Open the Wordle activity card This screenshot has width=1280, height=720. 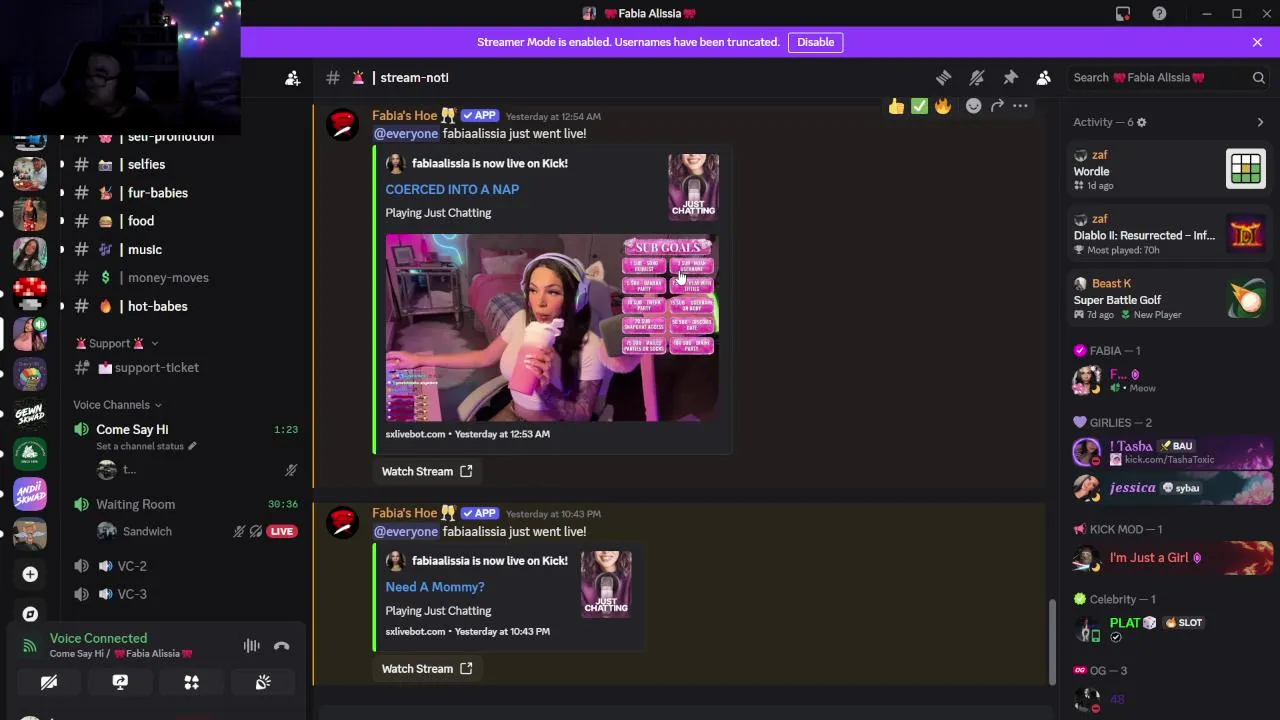[1168, 170]
